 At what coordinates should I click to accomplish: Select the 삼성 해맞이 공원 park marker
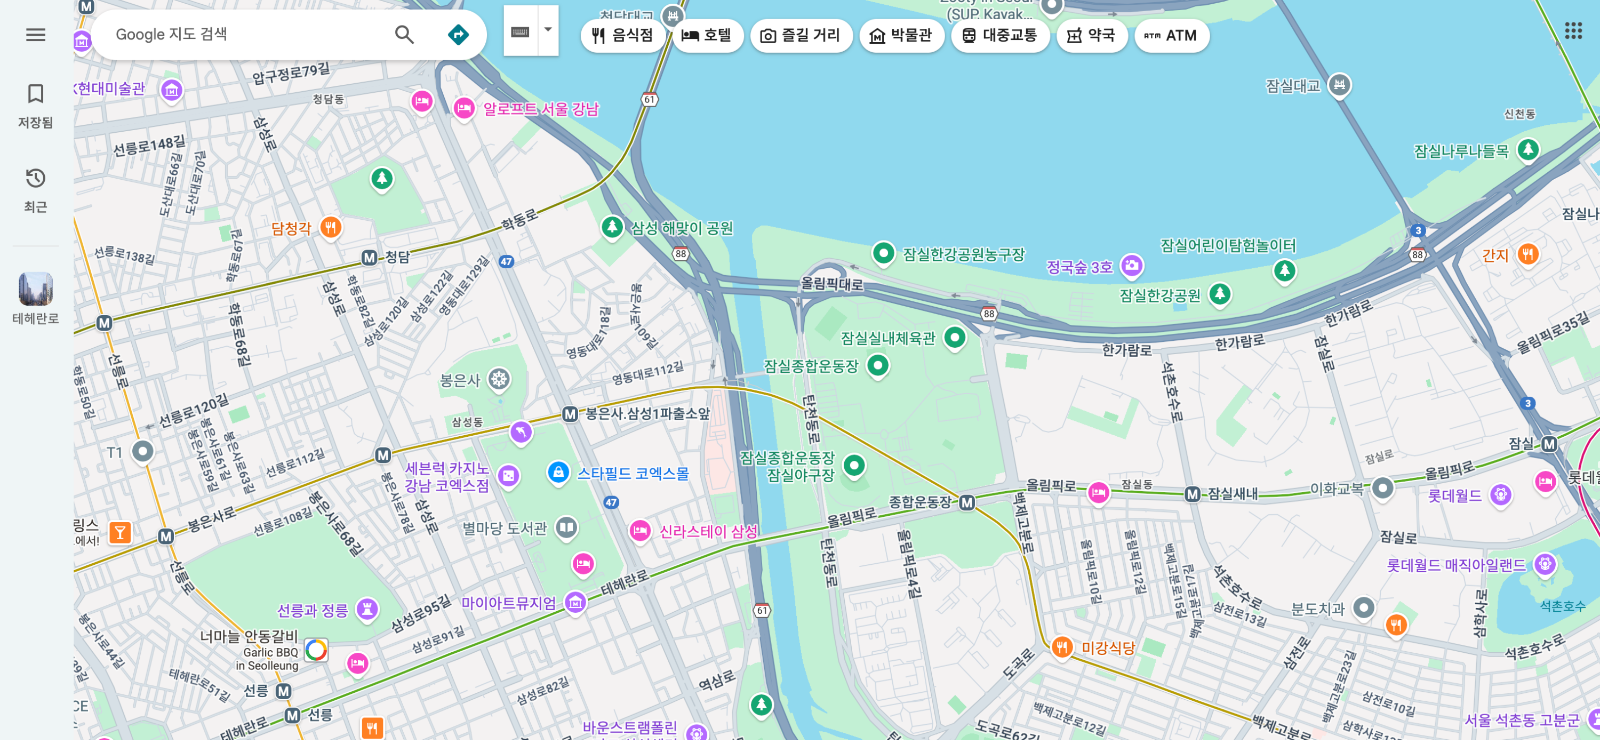tap(613, 228)
